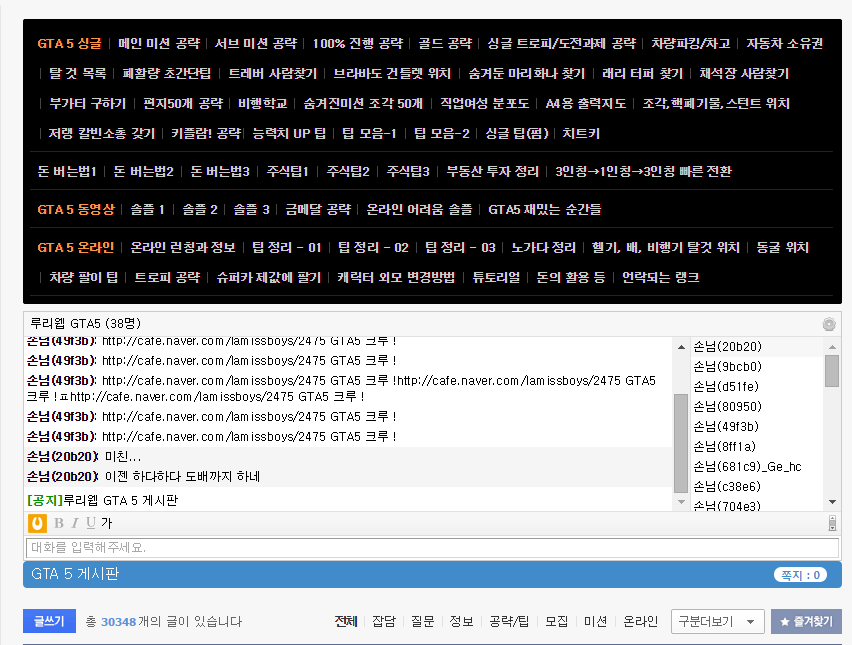Open 솔플 1 video link
Viewport: 852px width, 645px height.
click(147, 210)
